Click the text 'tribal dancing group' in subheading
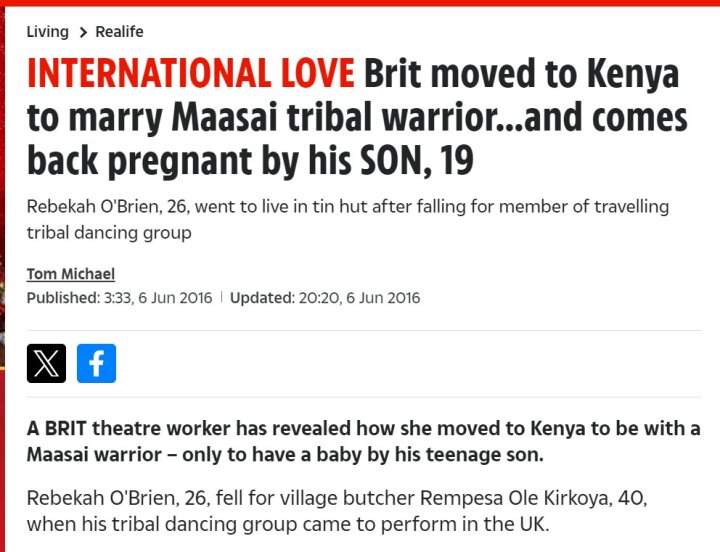Image resolution: width=720 pixels, height=552 pixels. (109, 233)
